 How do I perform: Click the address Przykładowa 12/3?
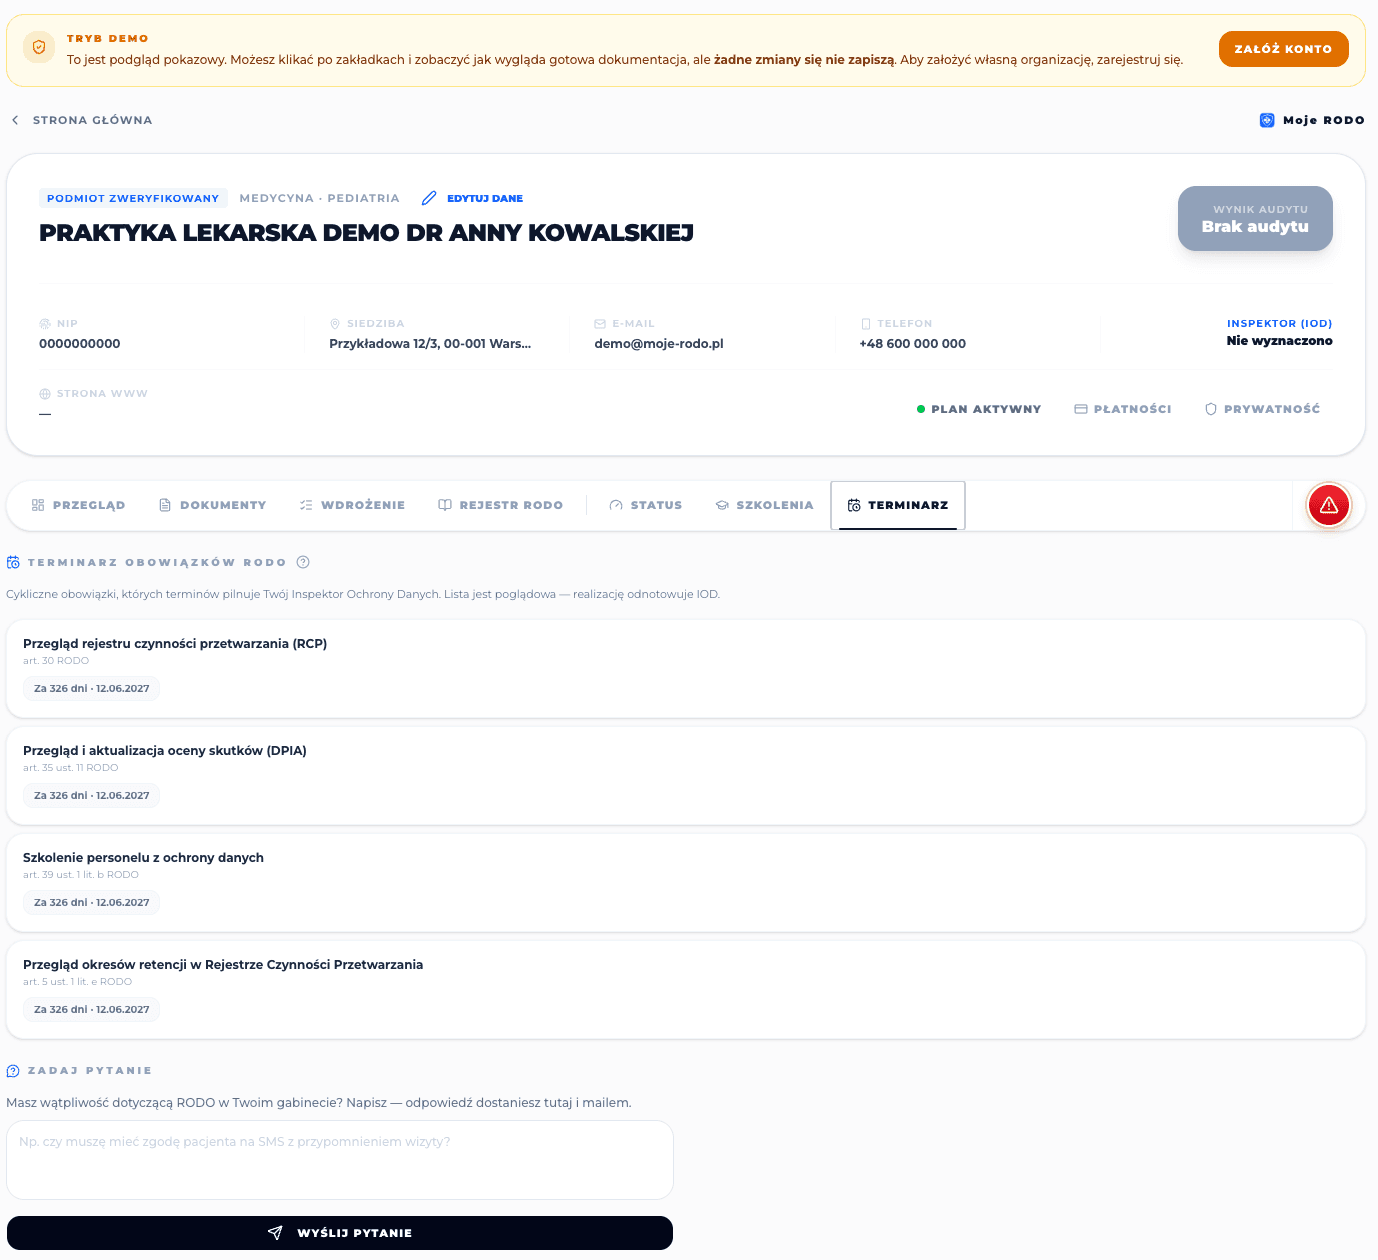[x=430, y=343]
